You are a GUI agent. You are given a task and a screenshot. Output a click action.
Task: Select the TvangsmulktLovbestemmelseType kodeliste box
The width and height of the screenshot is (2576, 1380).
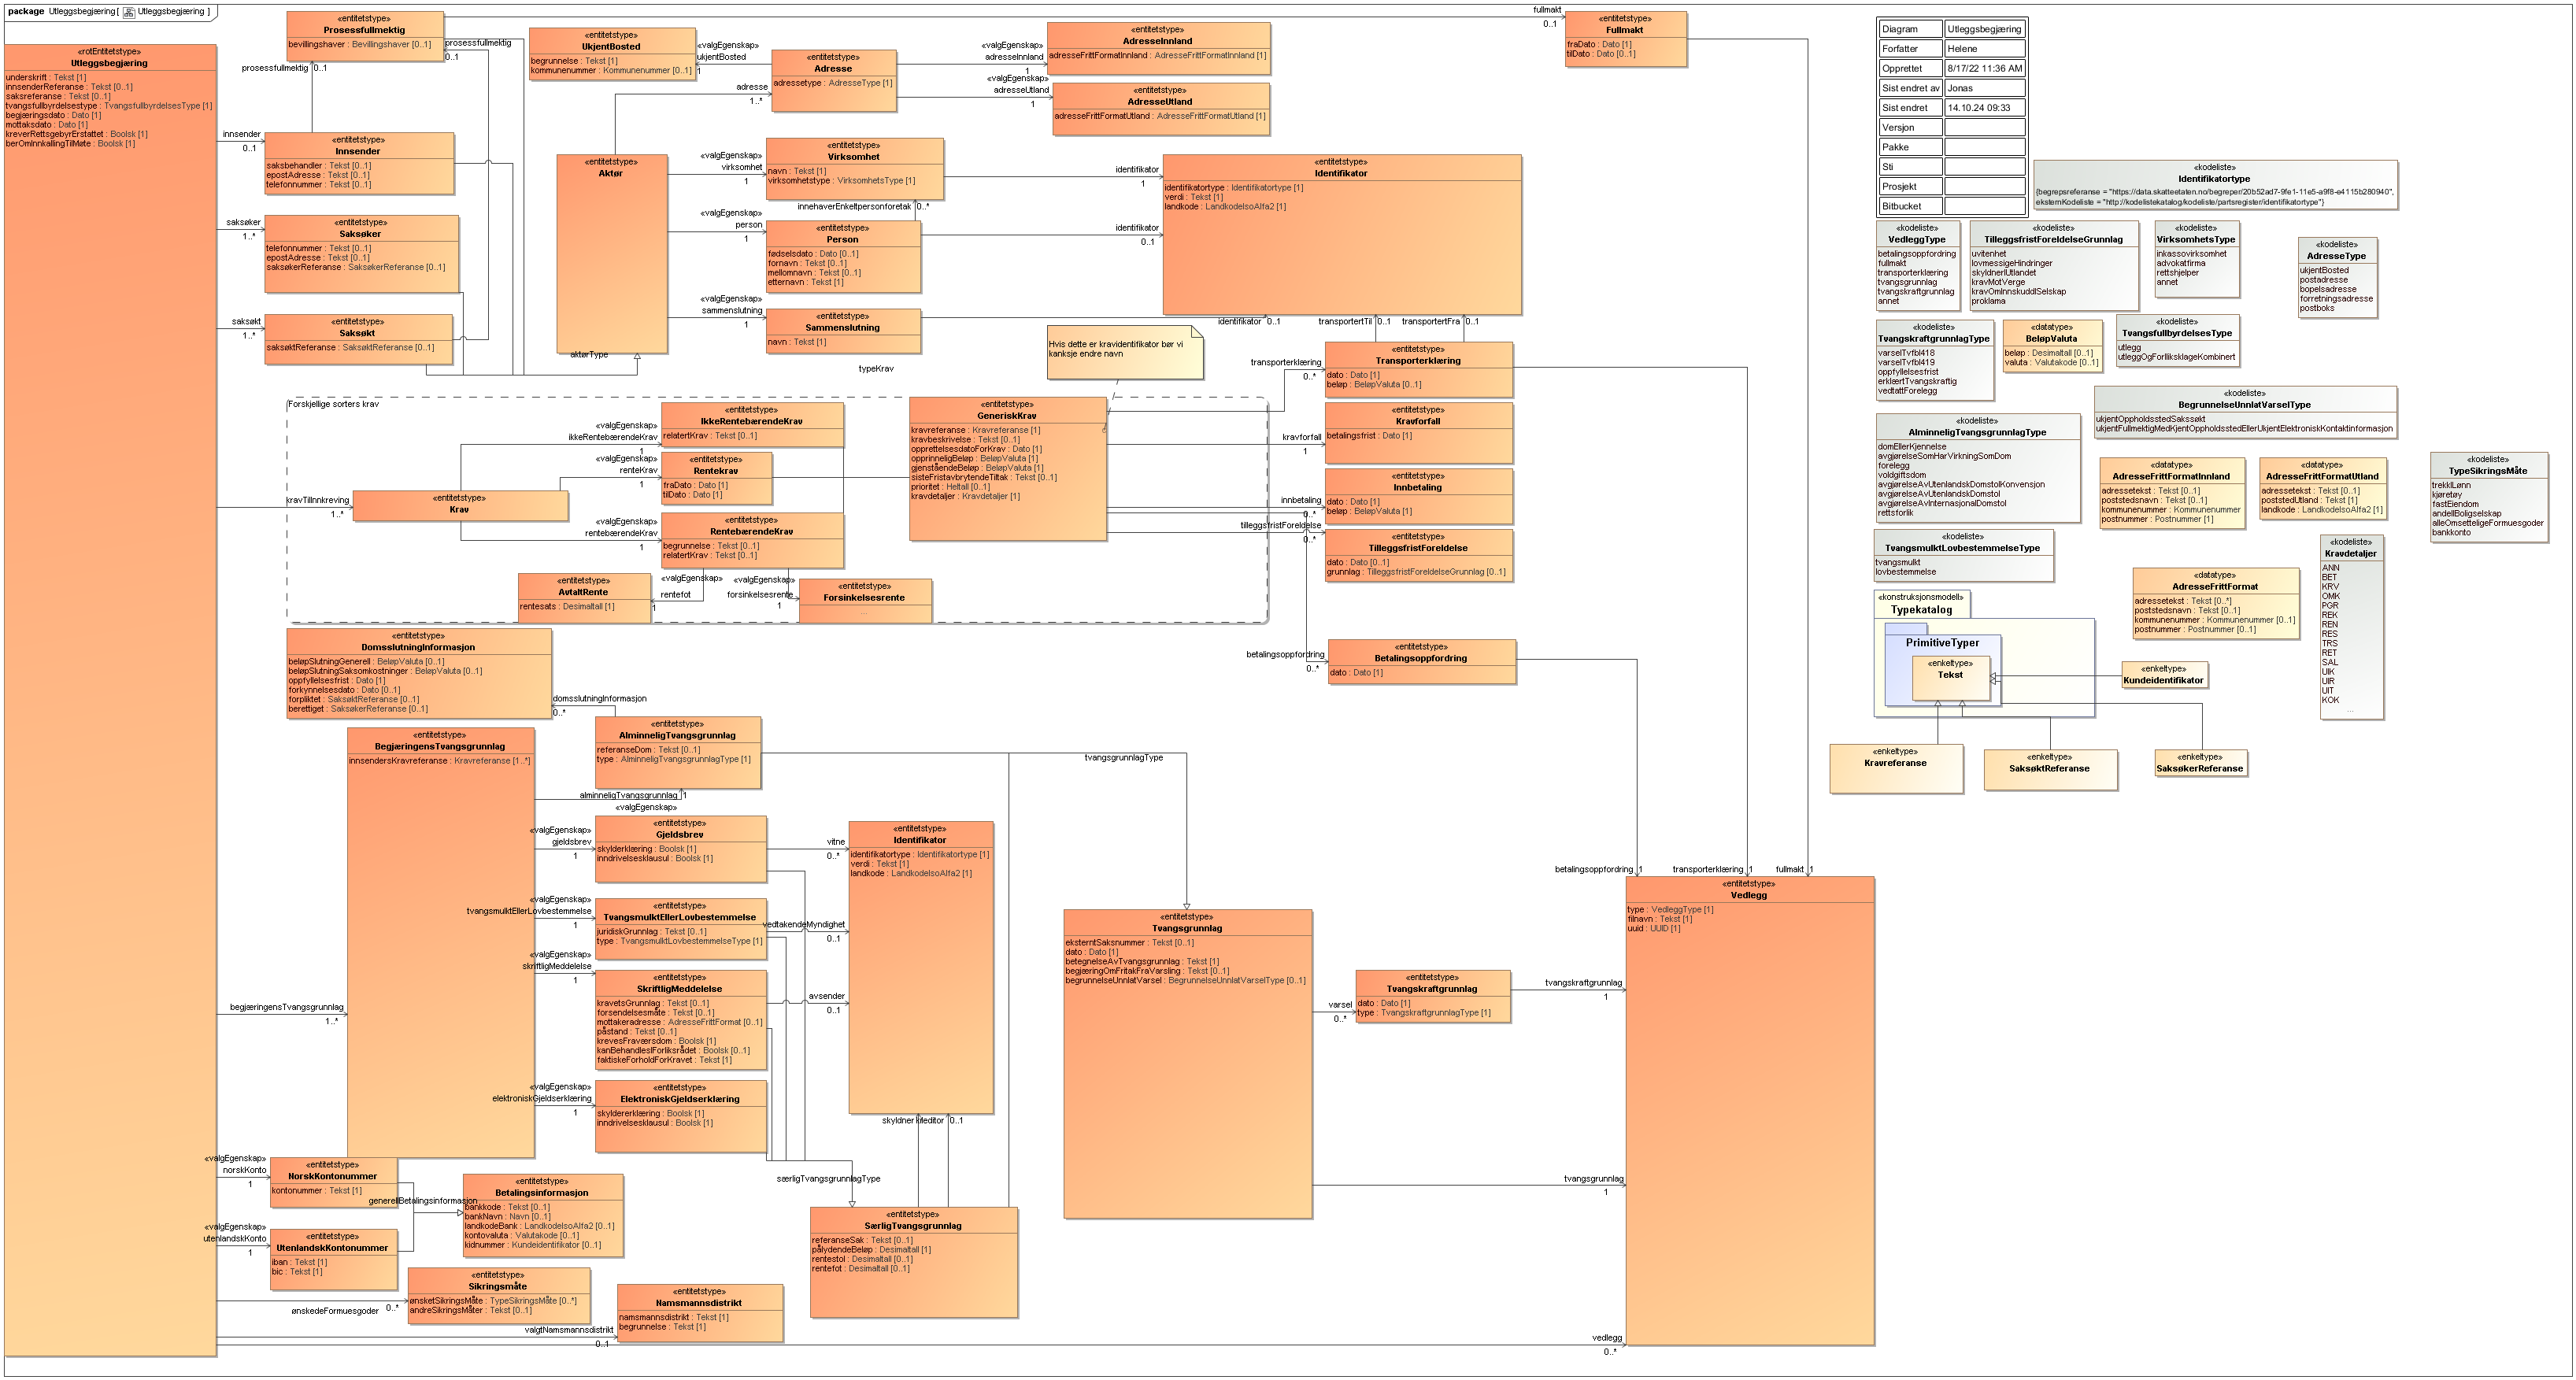pos(1963,555)
